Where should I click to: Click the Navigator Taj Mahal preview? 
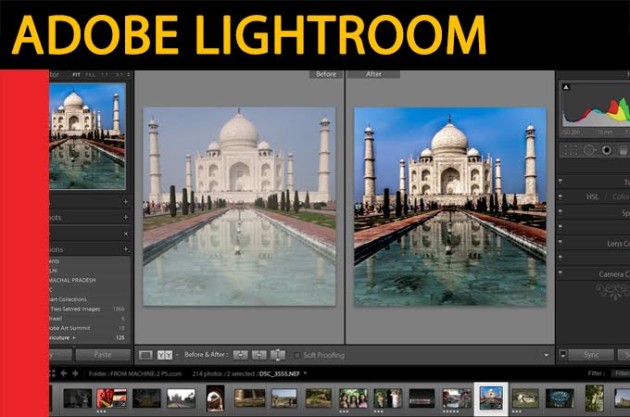click(x=87, y=136)
